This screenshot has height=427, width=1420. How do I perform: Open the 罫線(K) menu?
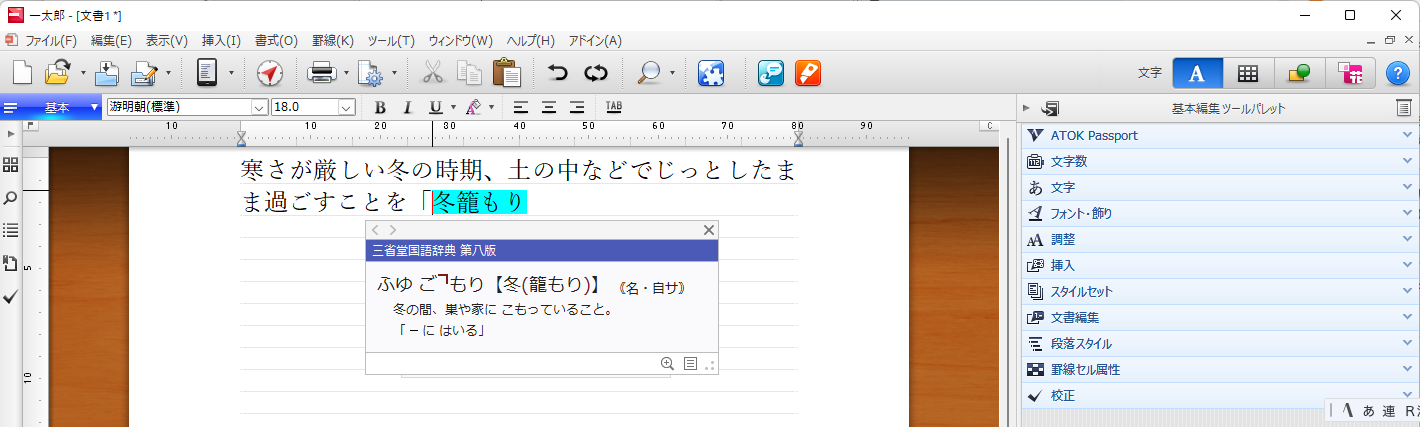pyautogui.click(x=333, y=41)
